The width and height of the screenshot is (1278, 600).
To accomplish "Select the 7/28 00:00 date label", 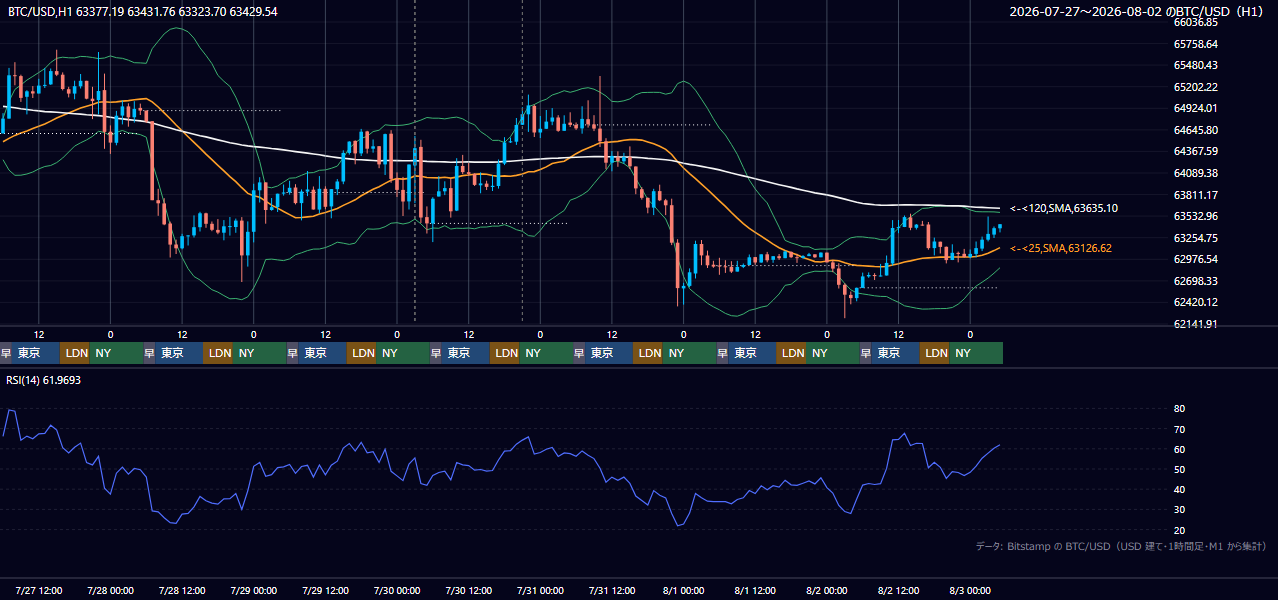I will pyautogui.click(x=111, y=590).
